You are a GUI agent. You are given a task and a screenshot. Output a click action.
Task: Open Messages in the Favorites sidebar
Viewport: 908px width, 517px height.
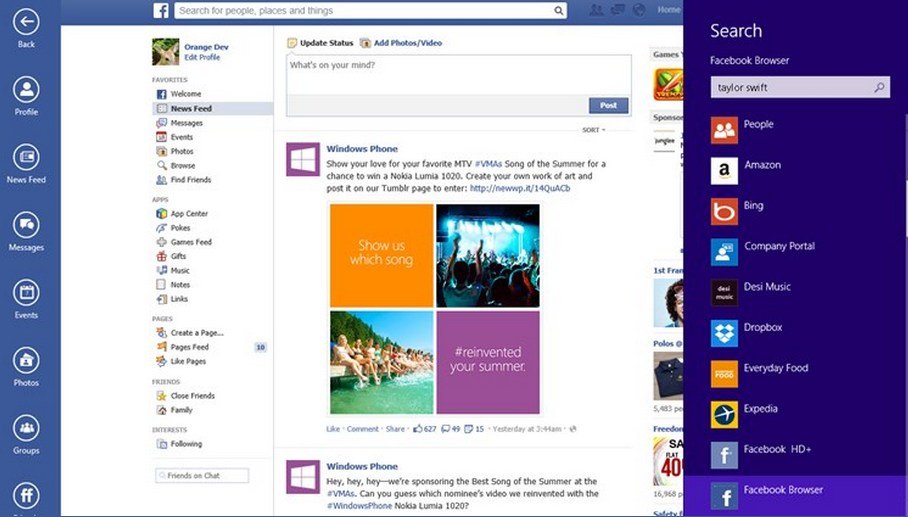(x=186, y=123)
